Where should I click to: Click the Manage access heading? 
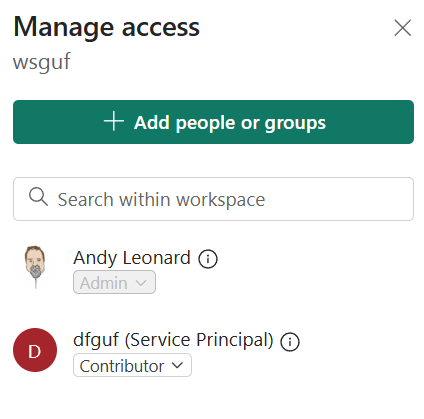tap(107, 27)
